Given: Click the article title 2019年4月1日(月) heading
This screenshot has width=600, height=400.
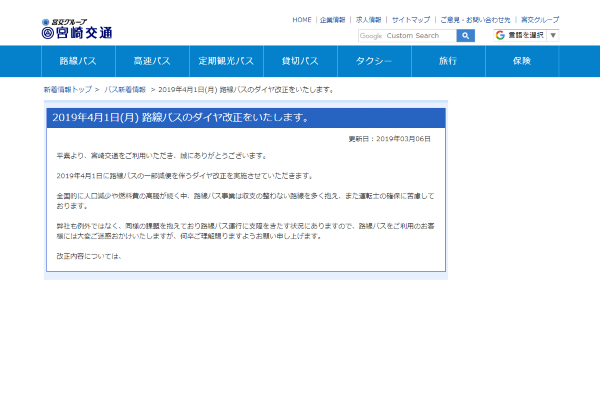Looking at the screenshot, I should click(x=181, y=118).
